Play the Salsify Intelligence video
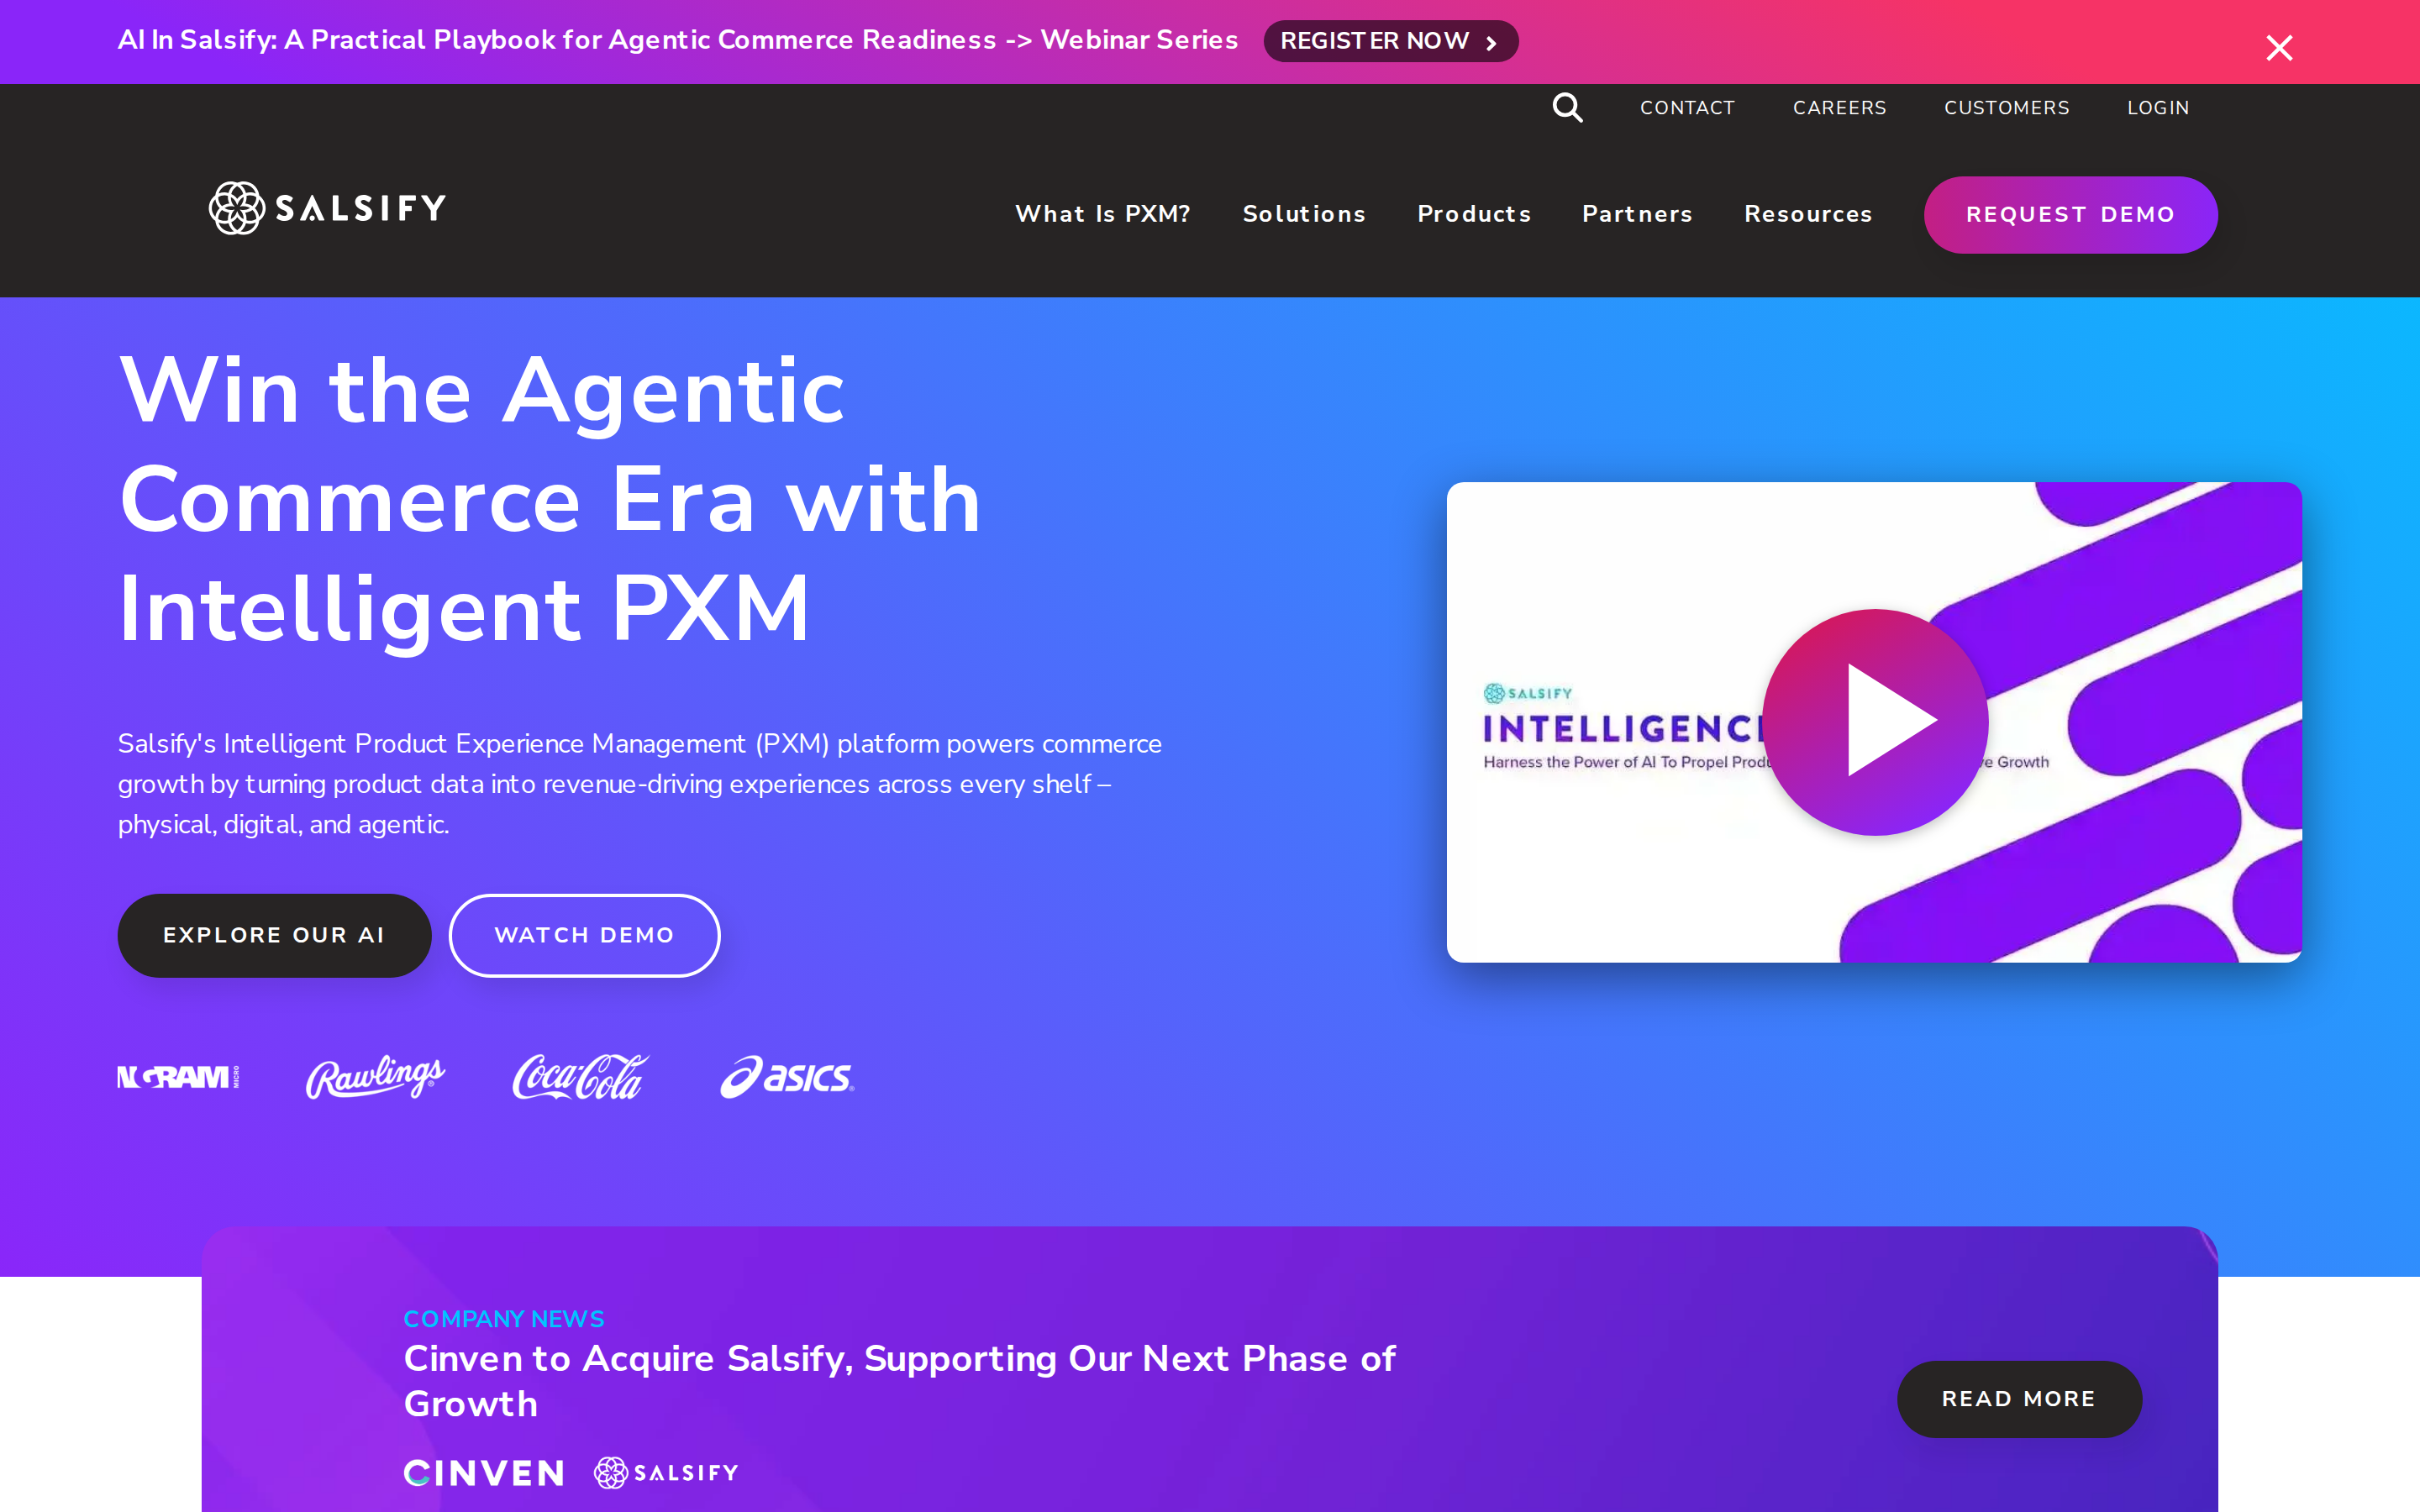2420x1512 pixels. coord(1874,722)
